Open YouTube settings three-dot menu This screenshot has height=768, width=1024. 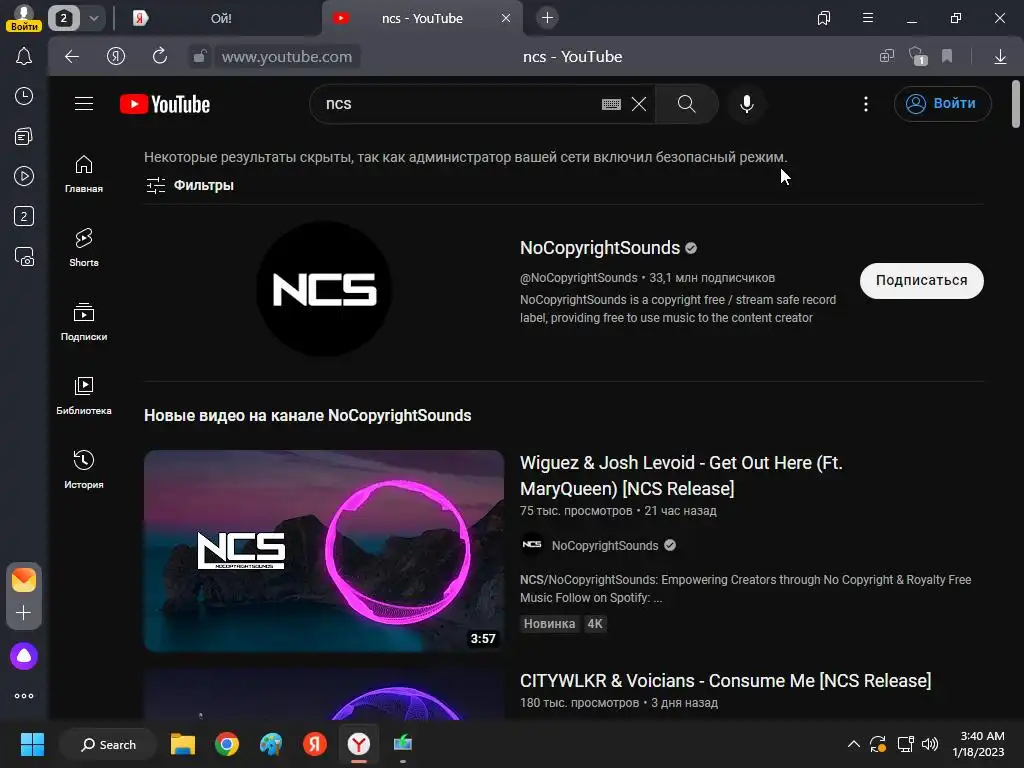pyautogui.click(x=866, y=104)
